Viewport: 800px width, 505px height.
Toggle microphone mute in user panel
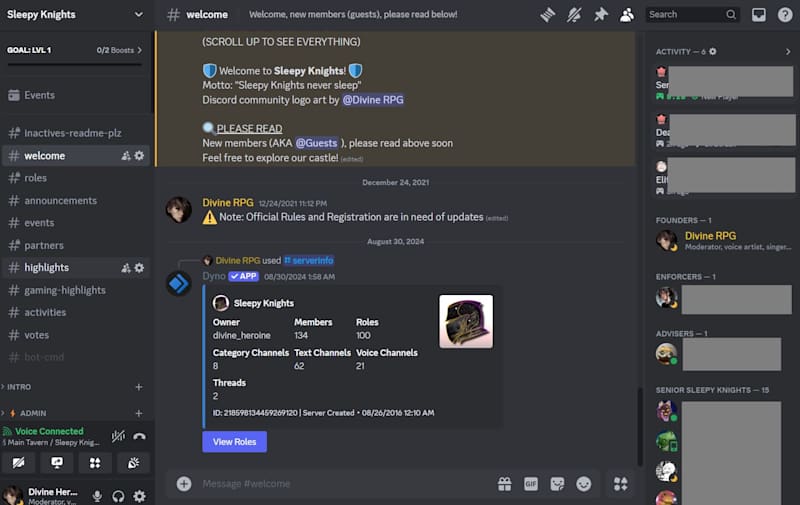coord(97,496)
